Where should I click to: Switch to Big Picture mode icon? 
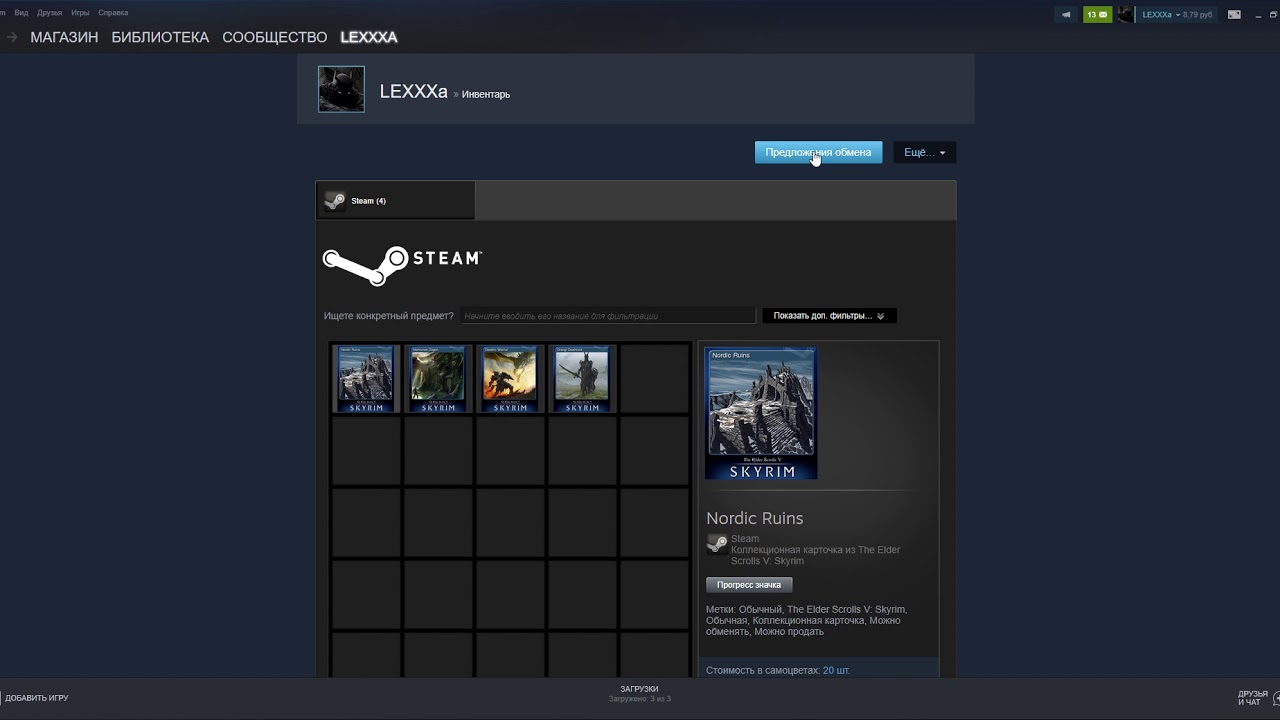pyautogui.click(x=1234, y=14)
